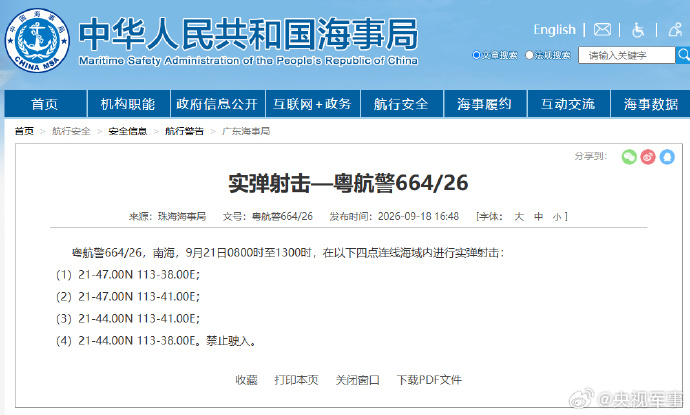Click the 关闭窗口 link
This screenshot has height=415, width=690.
tap(357, 380)
